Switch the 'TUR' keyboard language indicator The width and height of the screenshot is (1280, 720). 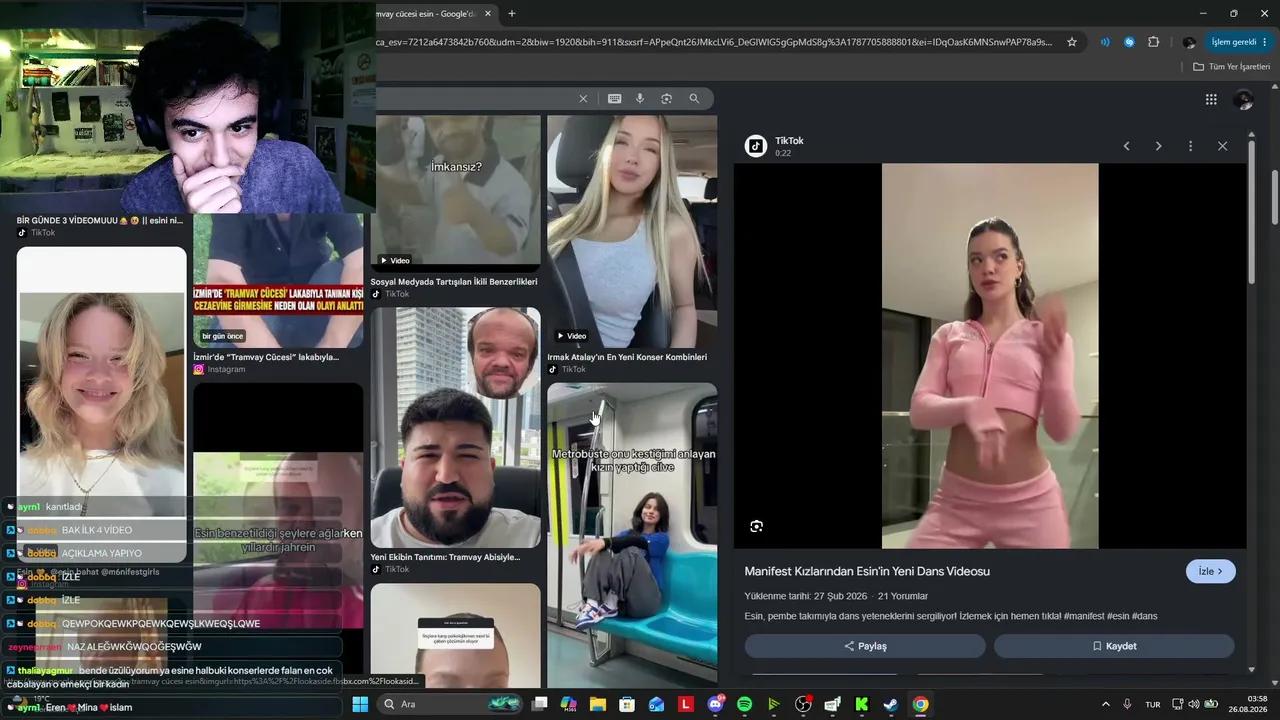tap(1153, 704)
